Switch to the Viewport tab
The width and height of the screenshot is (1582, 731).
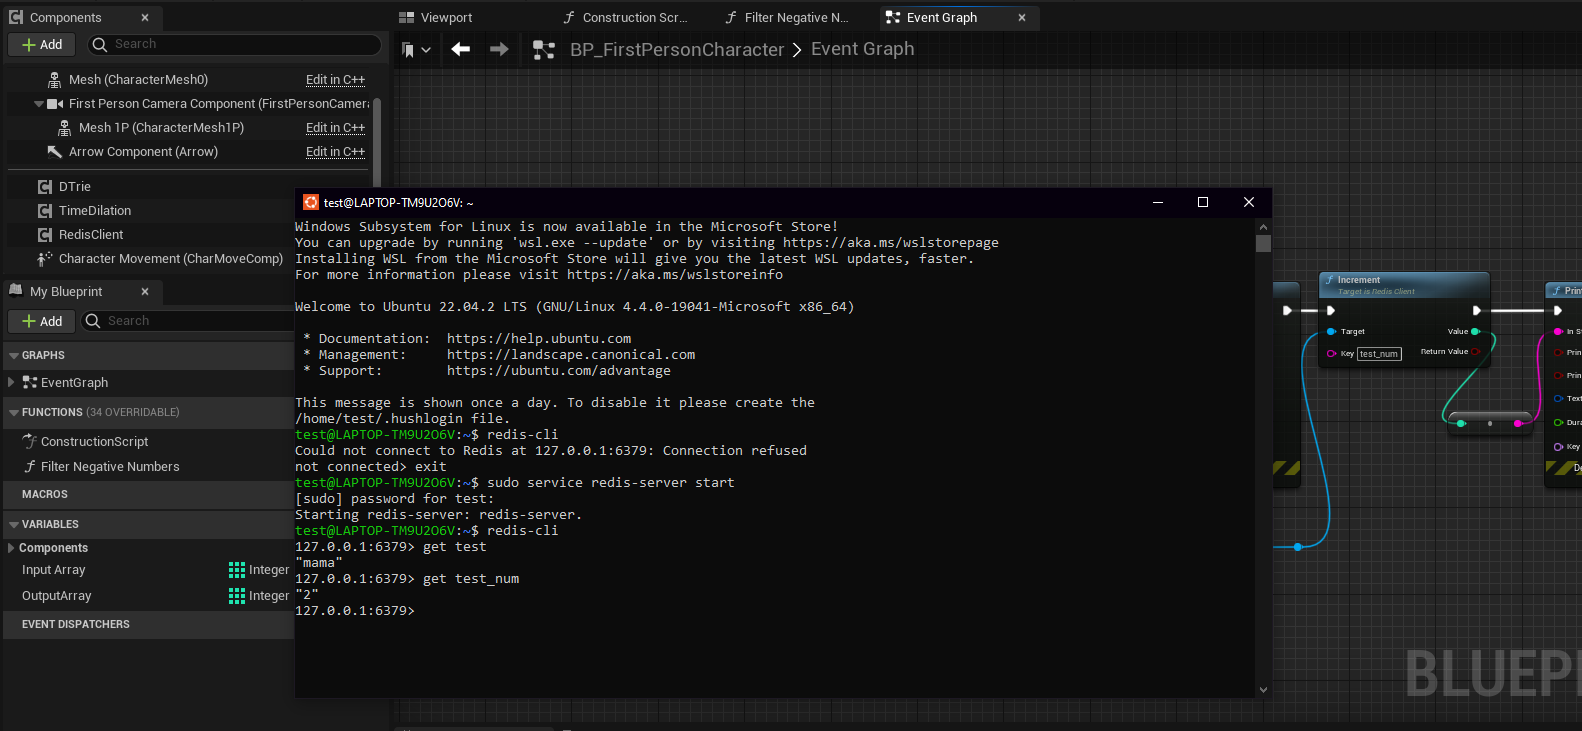436,17
